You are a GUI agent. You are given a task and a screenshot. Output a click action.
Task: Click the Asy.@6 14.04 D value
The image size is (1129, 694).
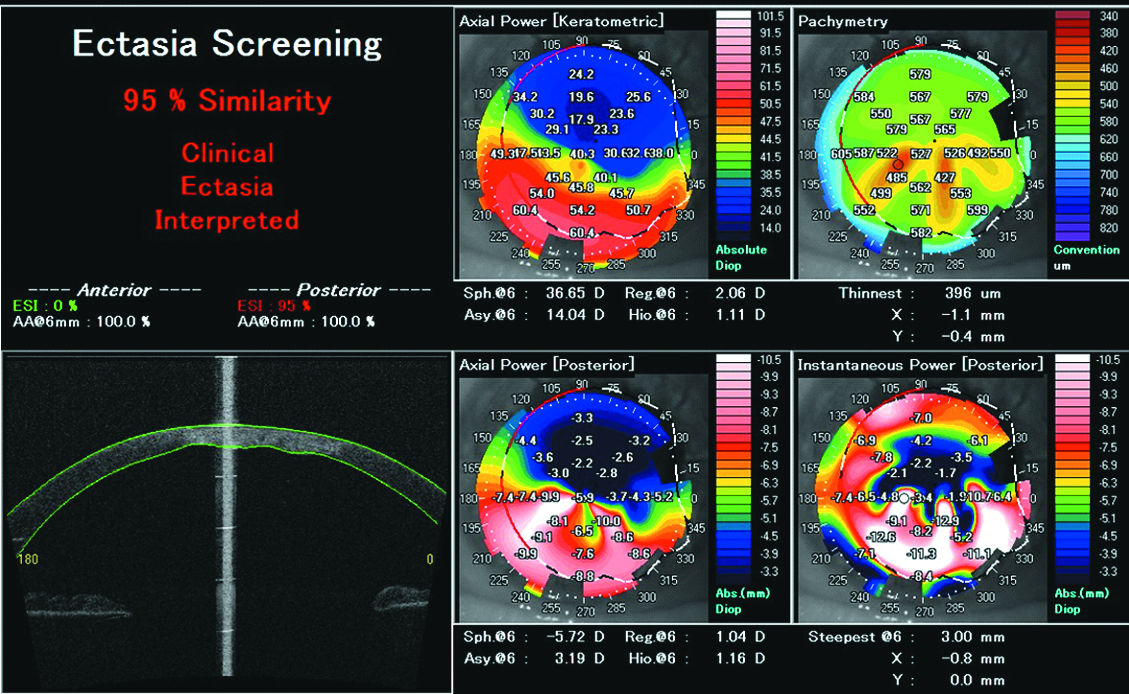(531, 314)
